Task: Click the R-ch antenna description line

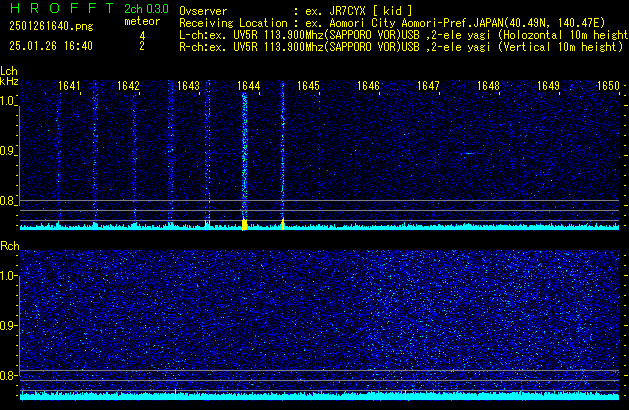Action: [401, 47]
